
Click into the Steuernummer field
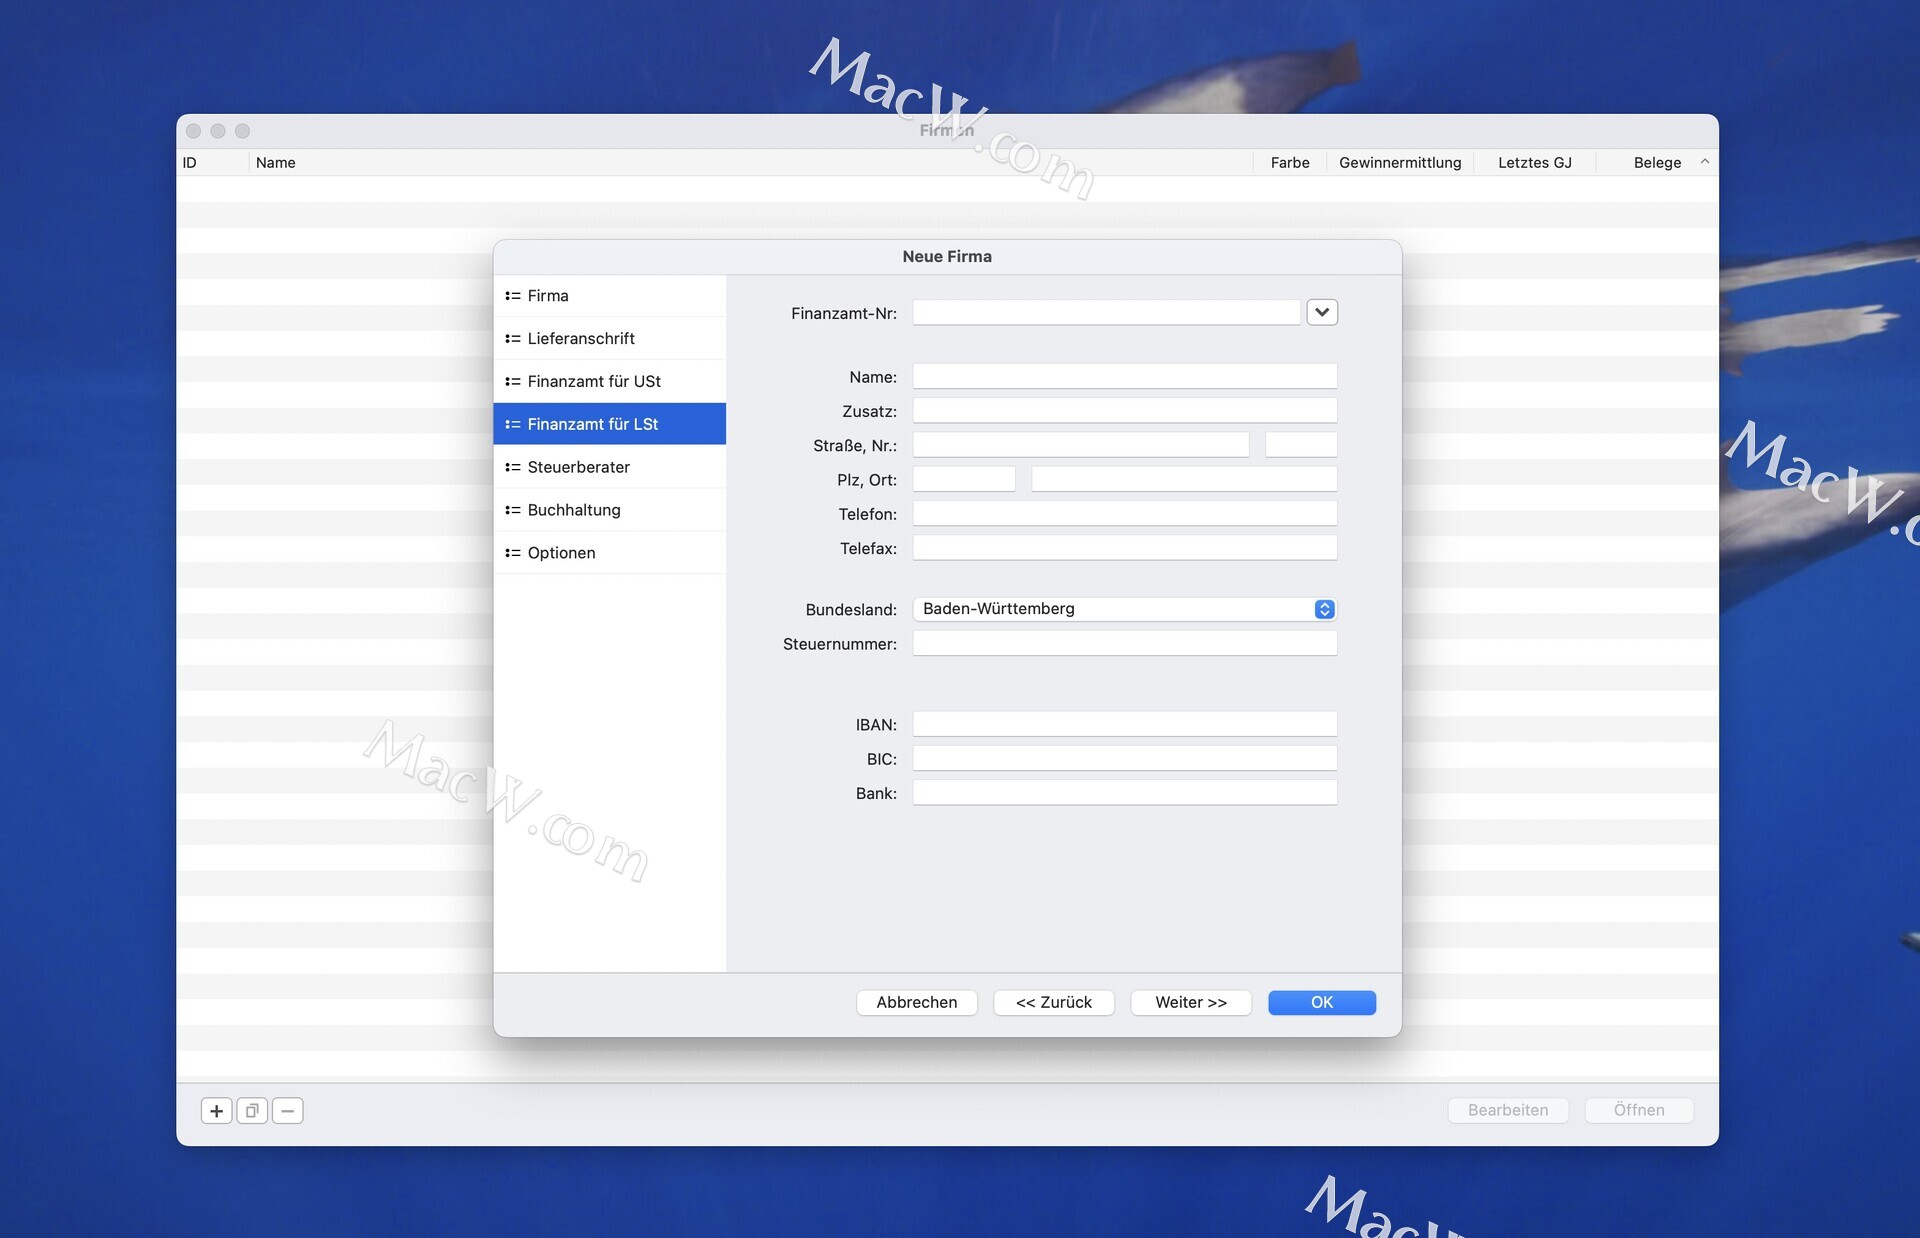[1125, 644]
